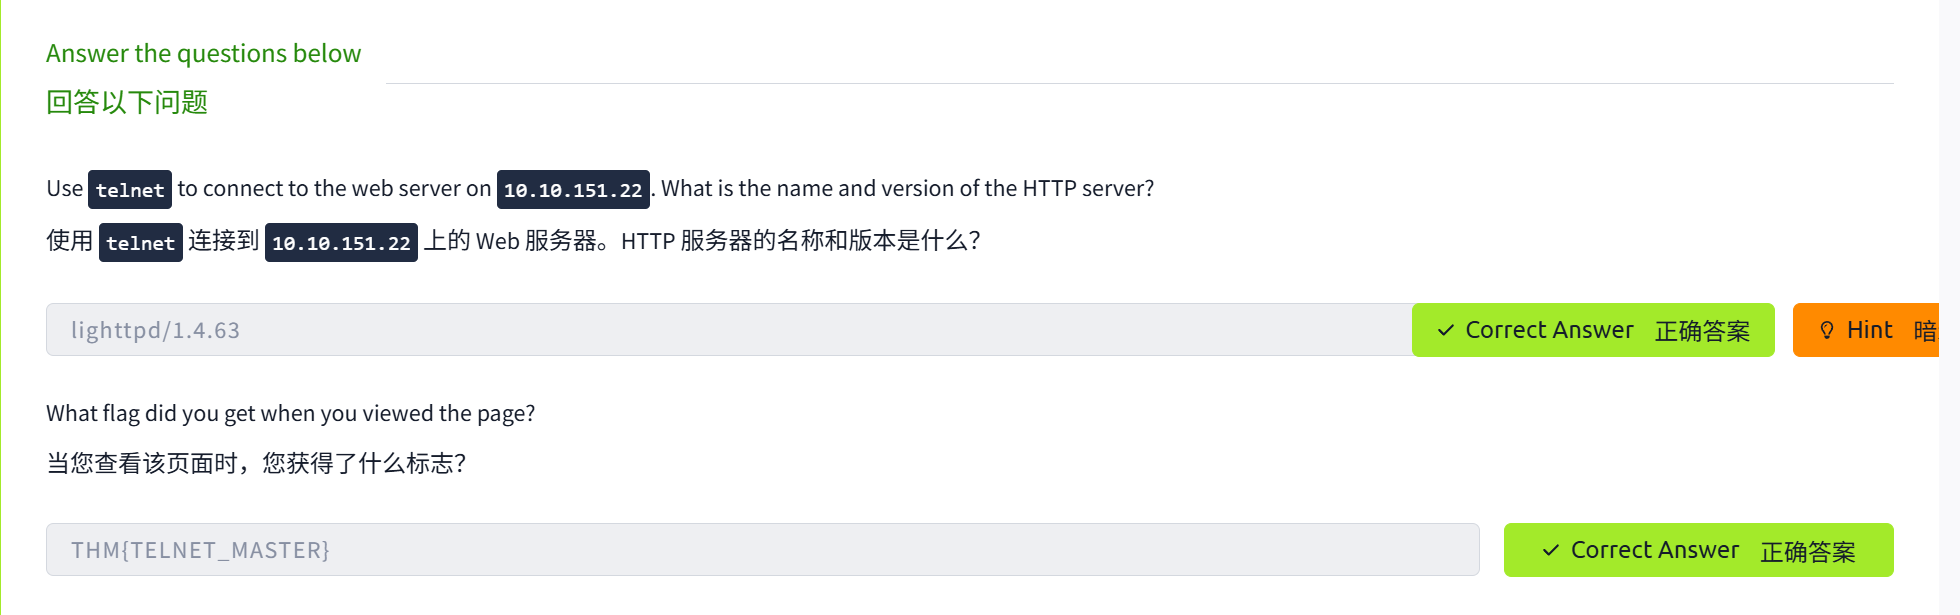
Task: Click the 'What flag did you get' question text
Action: 290,414
